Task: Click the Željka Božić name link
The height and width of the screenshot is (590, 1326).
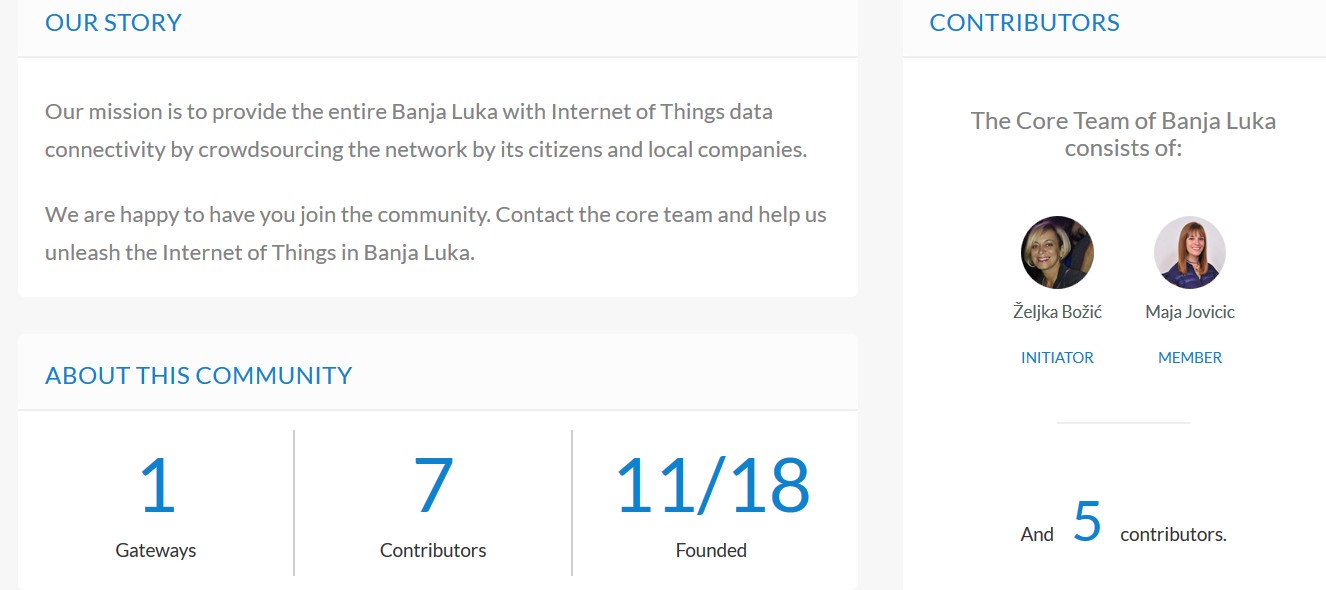Action: (x=1057, y=312)
